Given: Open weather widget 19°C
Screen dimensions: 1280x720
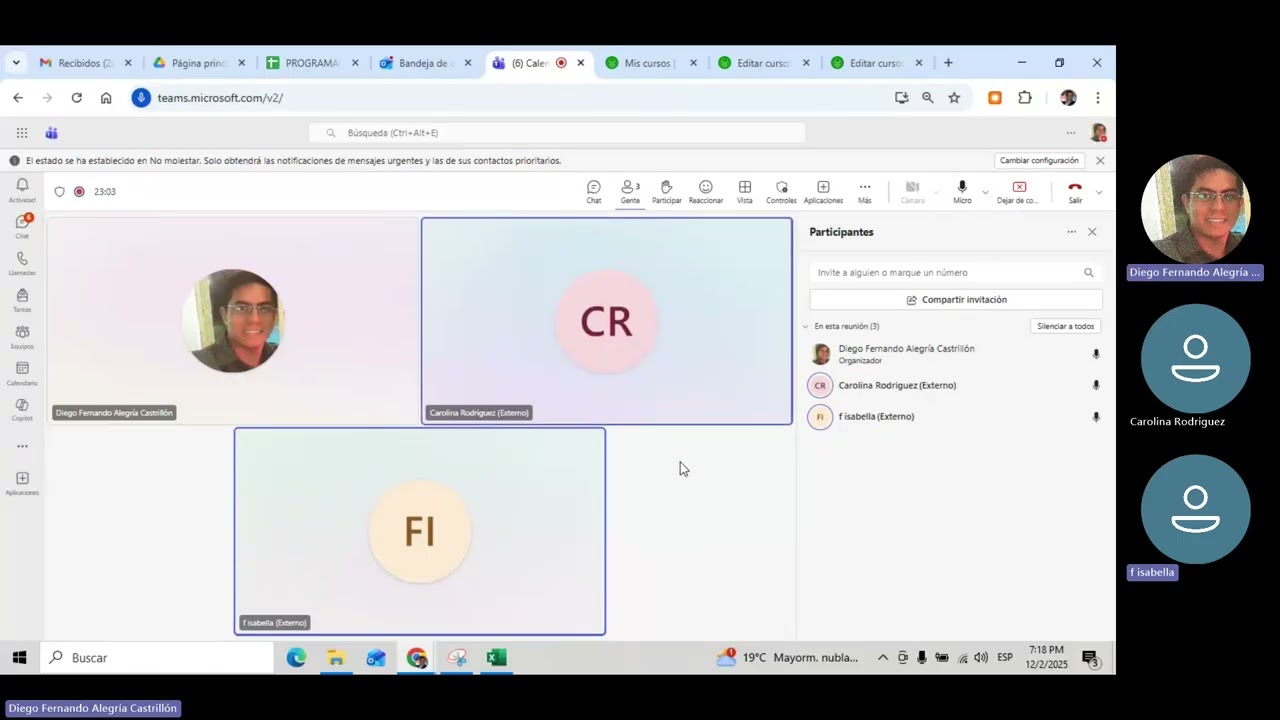Looking at the screenshot, I should pyautogui.click(x=788, y=657).
